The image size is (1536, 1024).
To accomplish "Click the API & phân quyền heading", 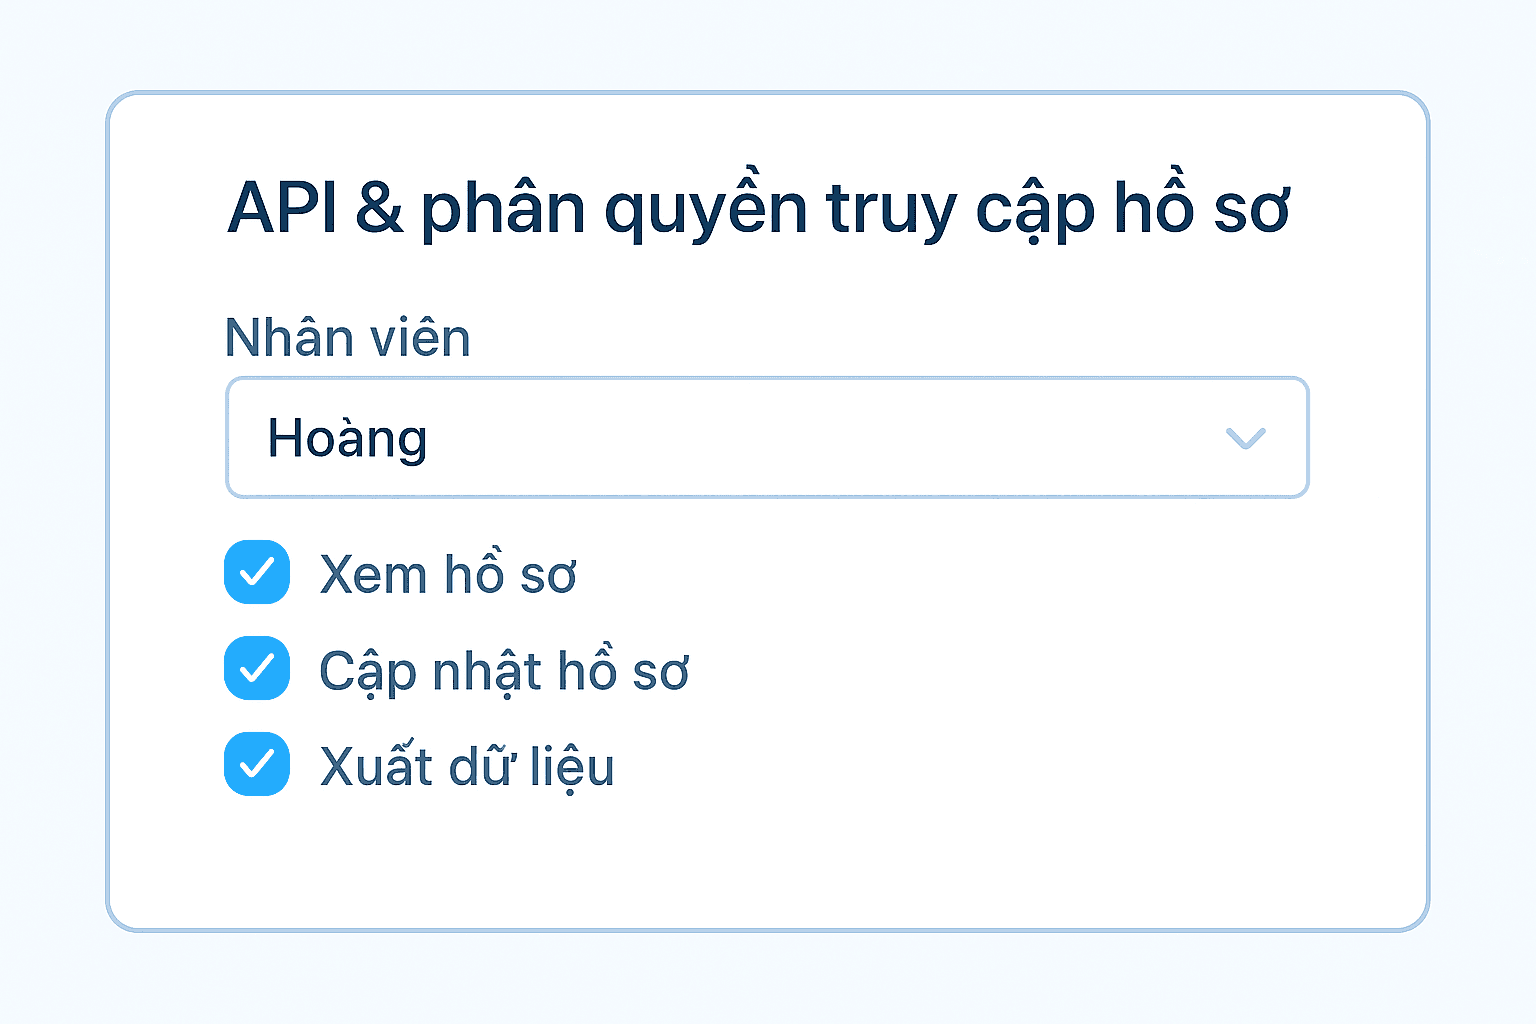I will (758, 209).
